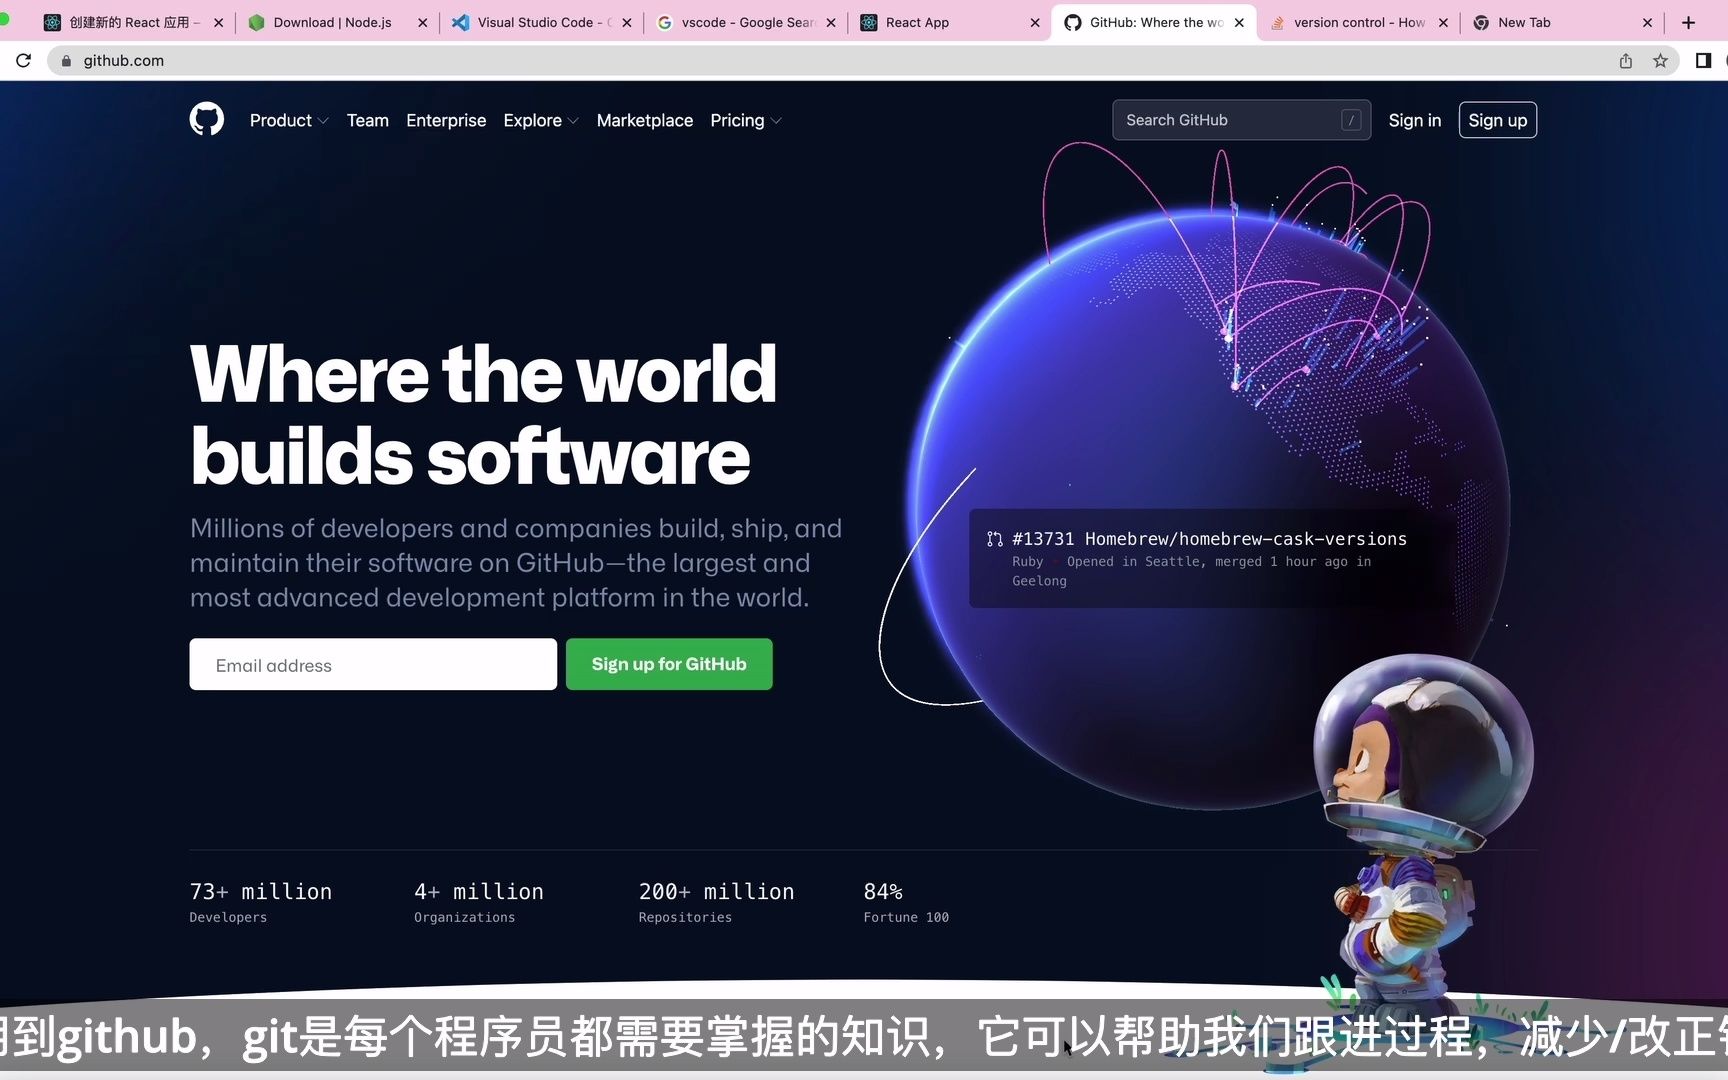
Task: Focus the Search GitHub field
Action: pos(1241,120)
